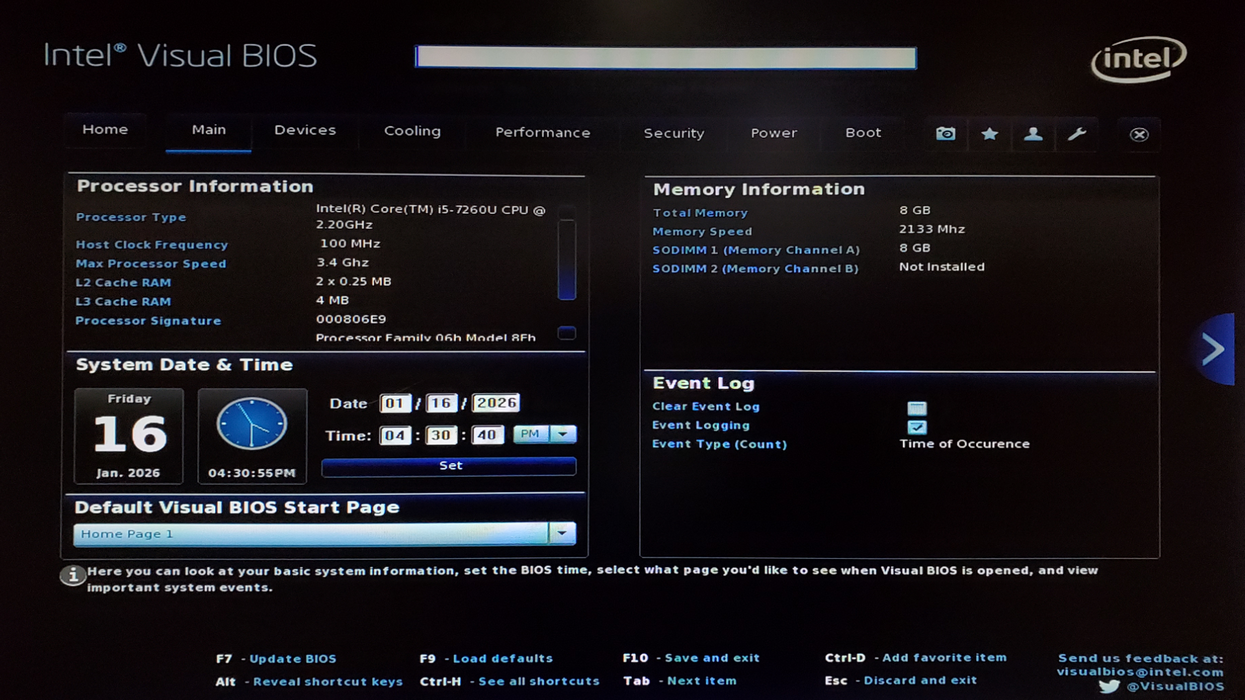
Task: Open the @VisualBIOS Twitter icon
Action: click(x=1109, y=687)
